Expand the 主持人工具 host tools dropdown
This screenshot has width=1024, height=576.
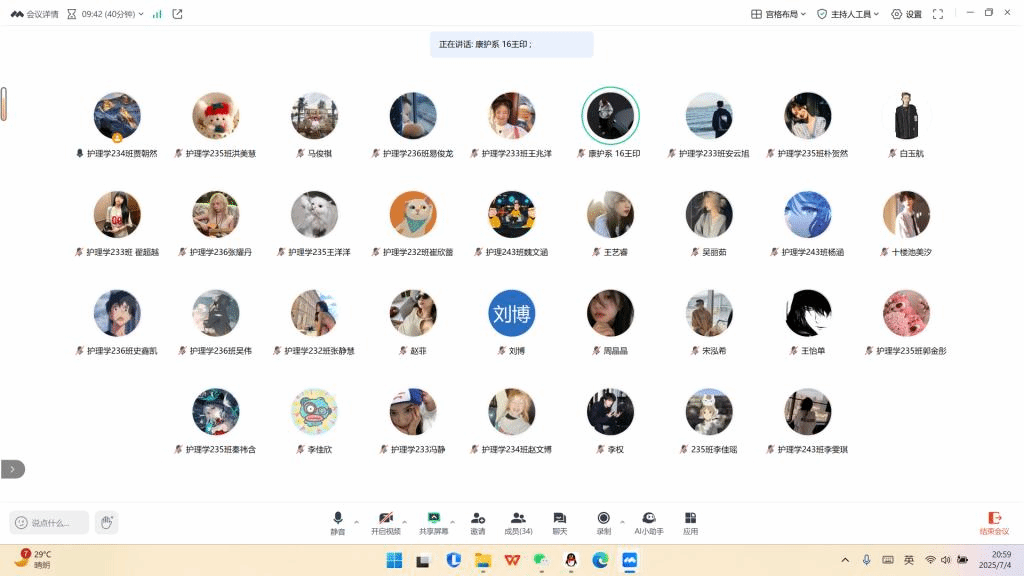coord(848,14)
